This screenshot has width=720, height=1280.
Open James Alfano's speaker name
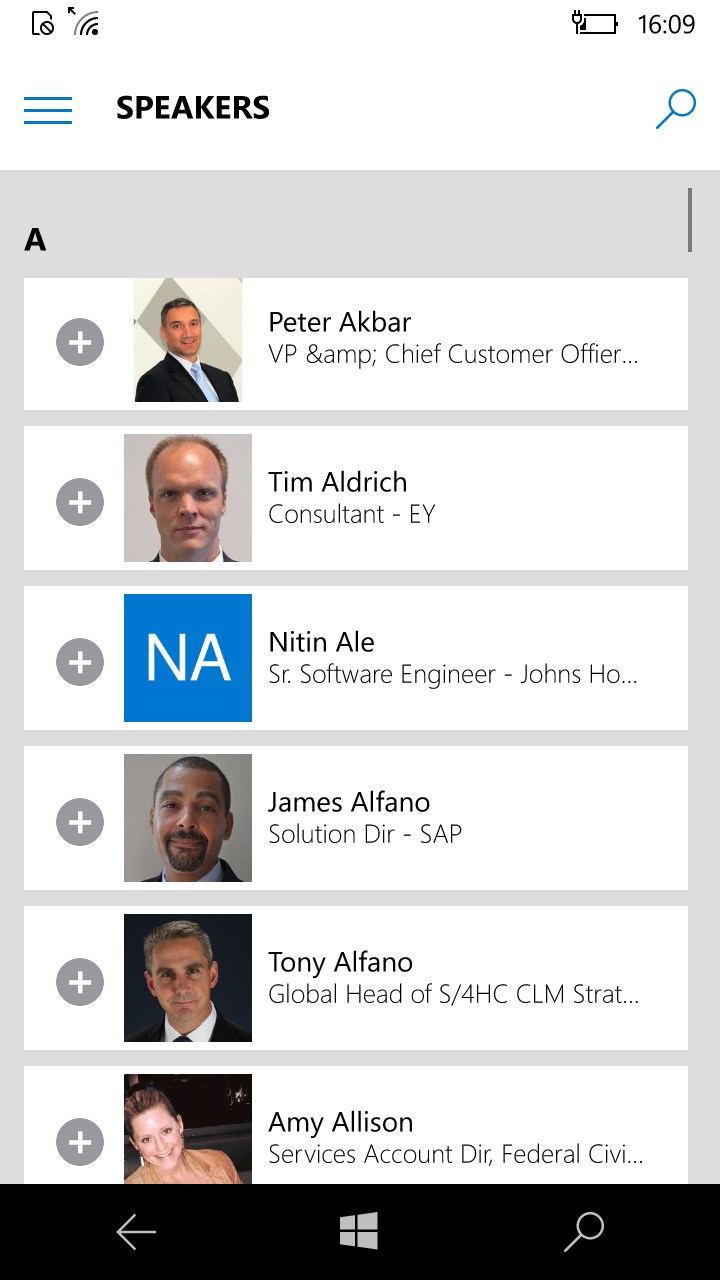[x=349, y=802]
